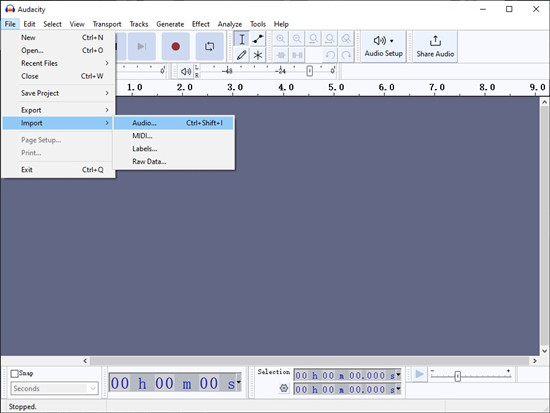The height and width of the screenshot is (413, 550).
Task: Open the Effect menu
Action: (201, 24)
